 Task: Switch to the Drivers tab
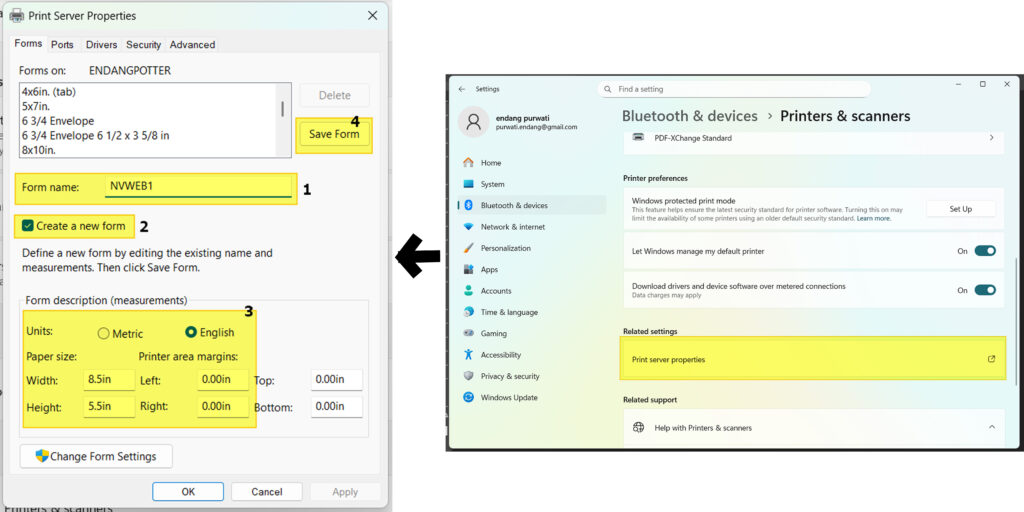tap(101, 45)
